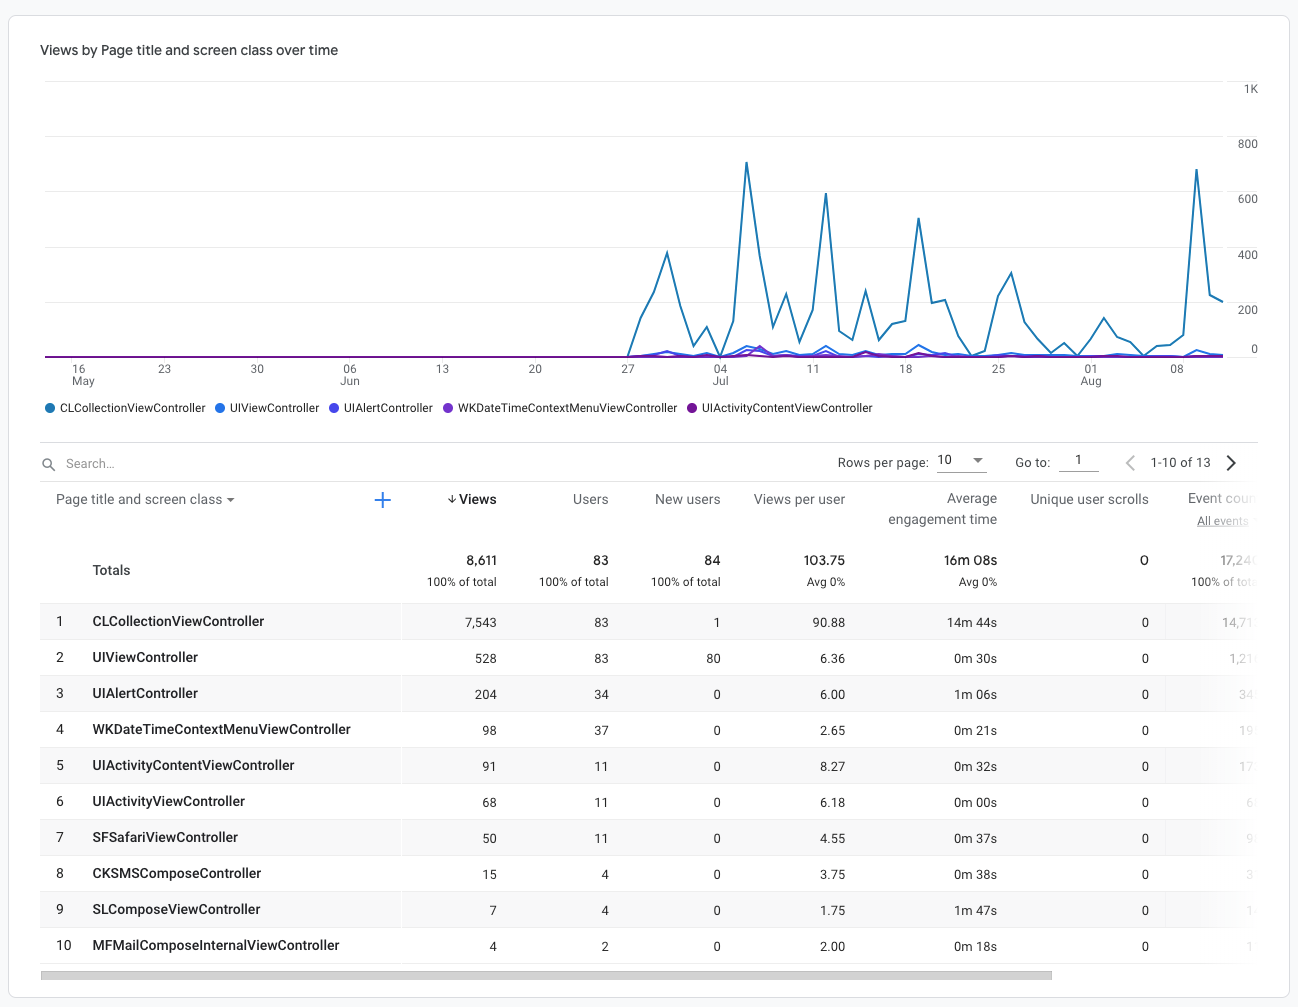Sort by Unique user scrolls column
The width and height of the screenshot is (1298, 1007).
pos(1089,499)
